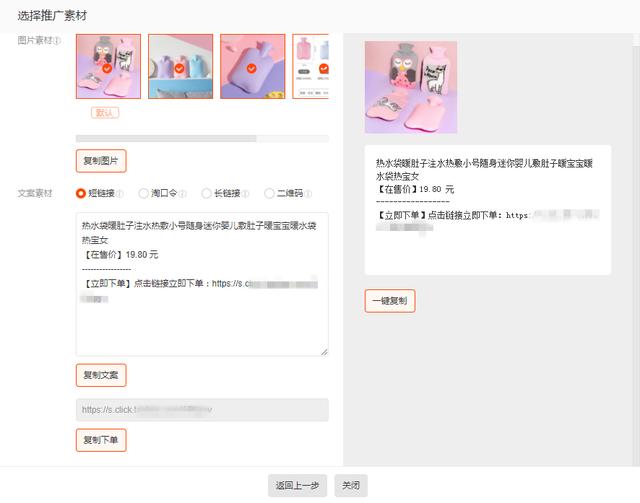Click the 复制下单 button
The height and width of the screenshot is (503, 640).
[x=101, y=440]
